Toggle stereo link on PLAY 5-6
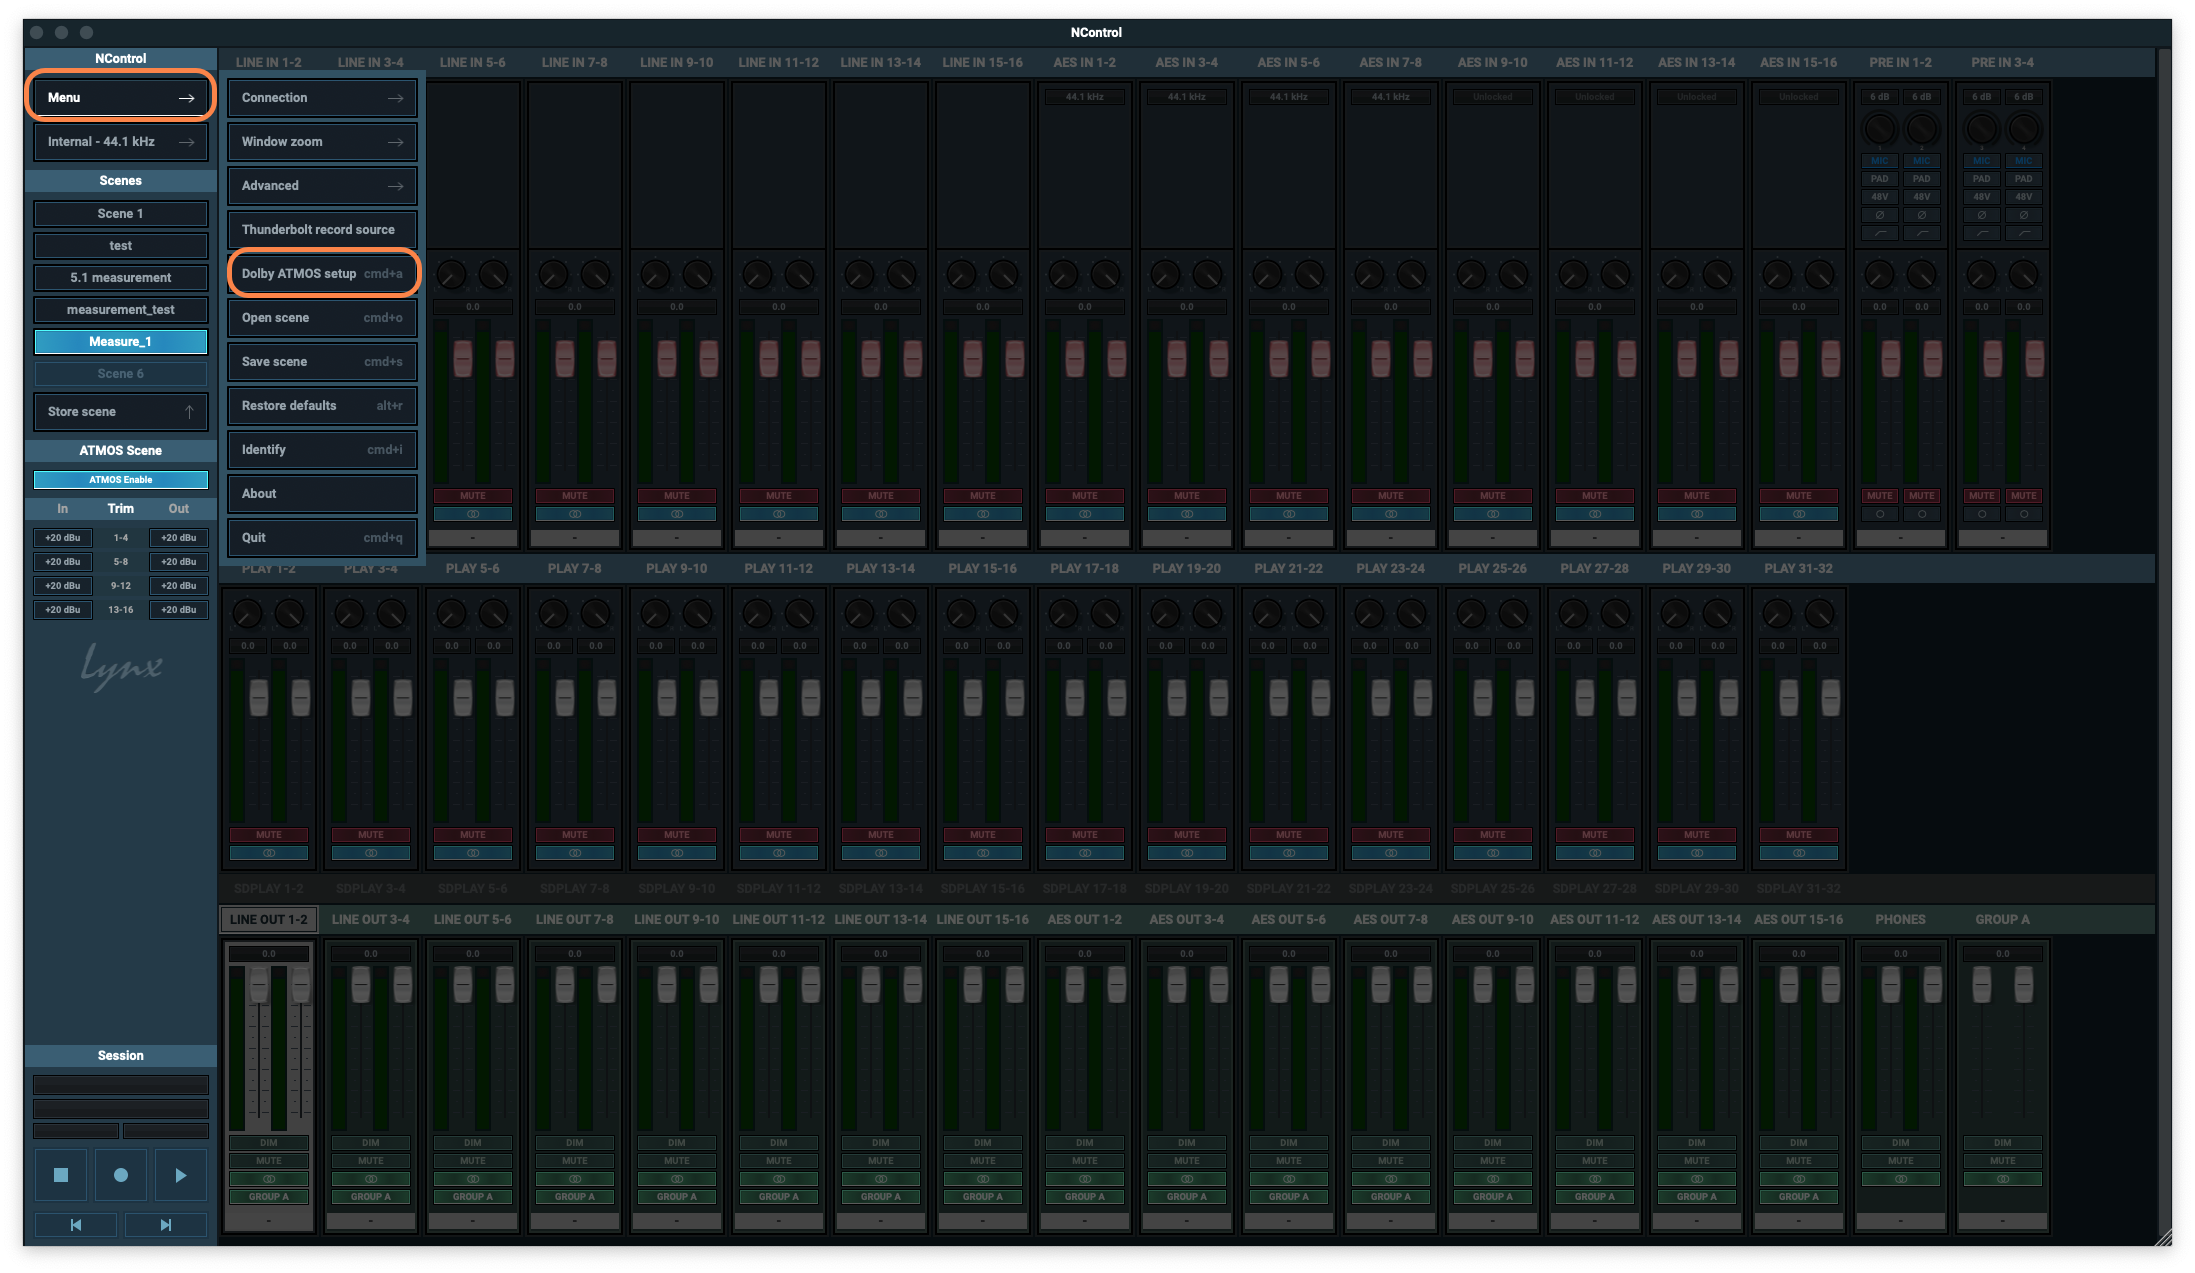Screen dimensions: 2195x1273 click(473, 853)
